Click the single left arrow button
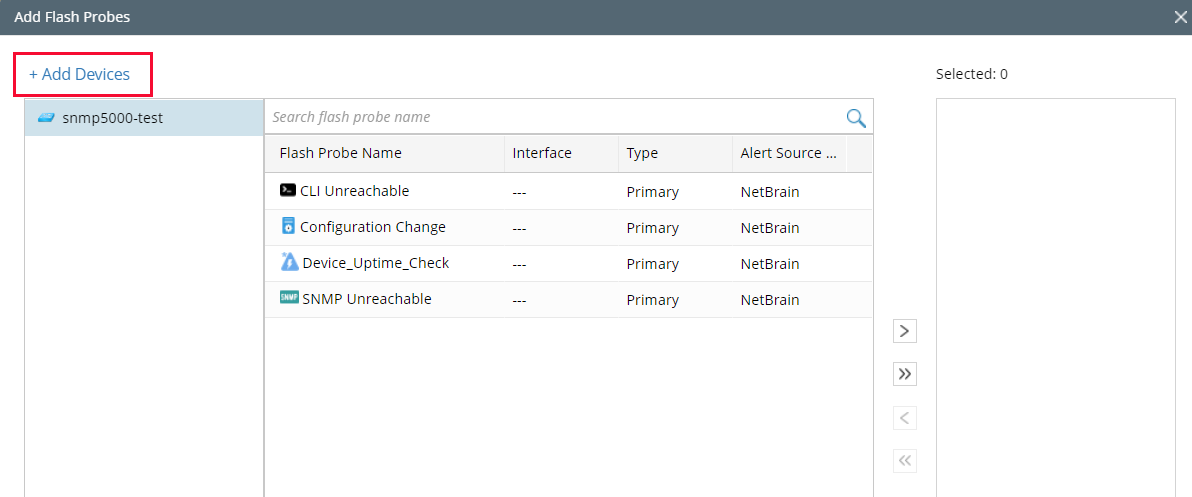Image resolution: width=1192 pixels, height=497 pixels. pyautogui.click(x=905, y=417)
